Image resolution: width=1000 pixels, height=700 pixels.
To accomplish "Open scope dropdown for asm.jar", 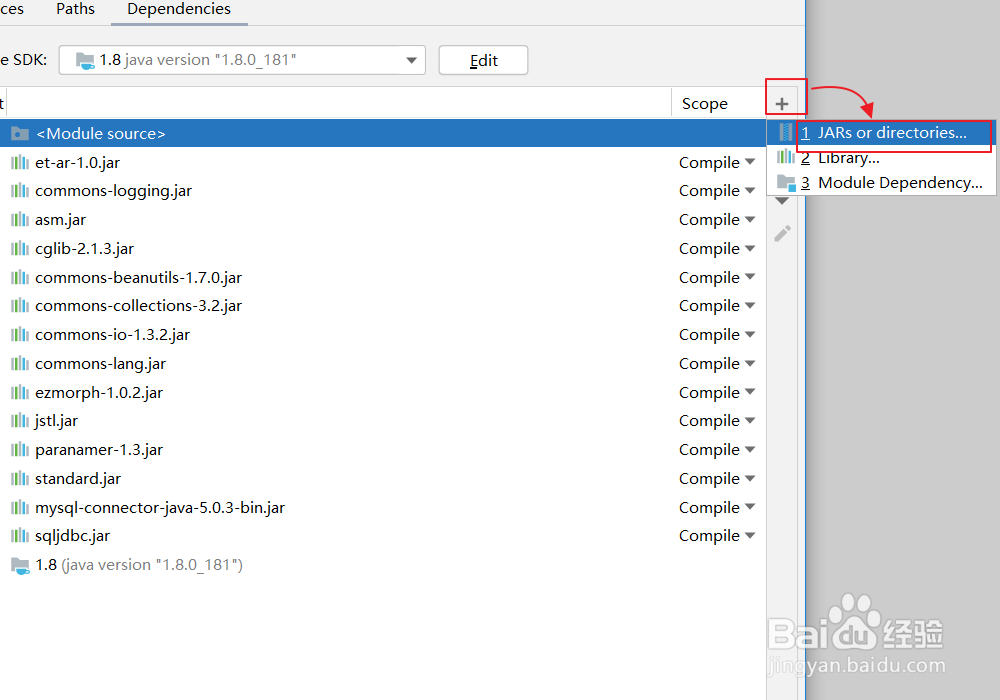I will (750, 219).
